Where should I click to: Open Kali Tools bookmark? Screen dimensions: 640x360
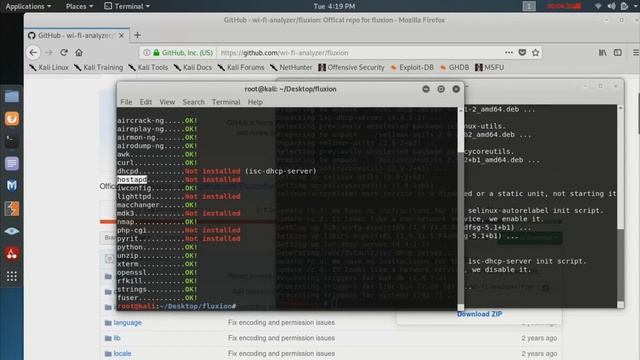(x=148, y=67)
